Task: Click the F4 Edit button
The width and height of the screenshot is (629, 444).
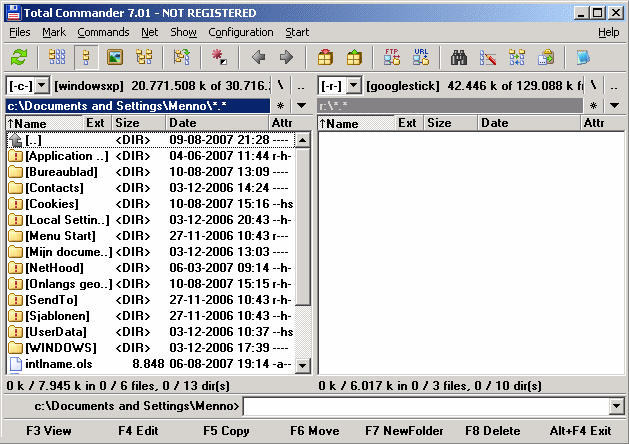Action: point(138,431)
